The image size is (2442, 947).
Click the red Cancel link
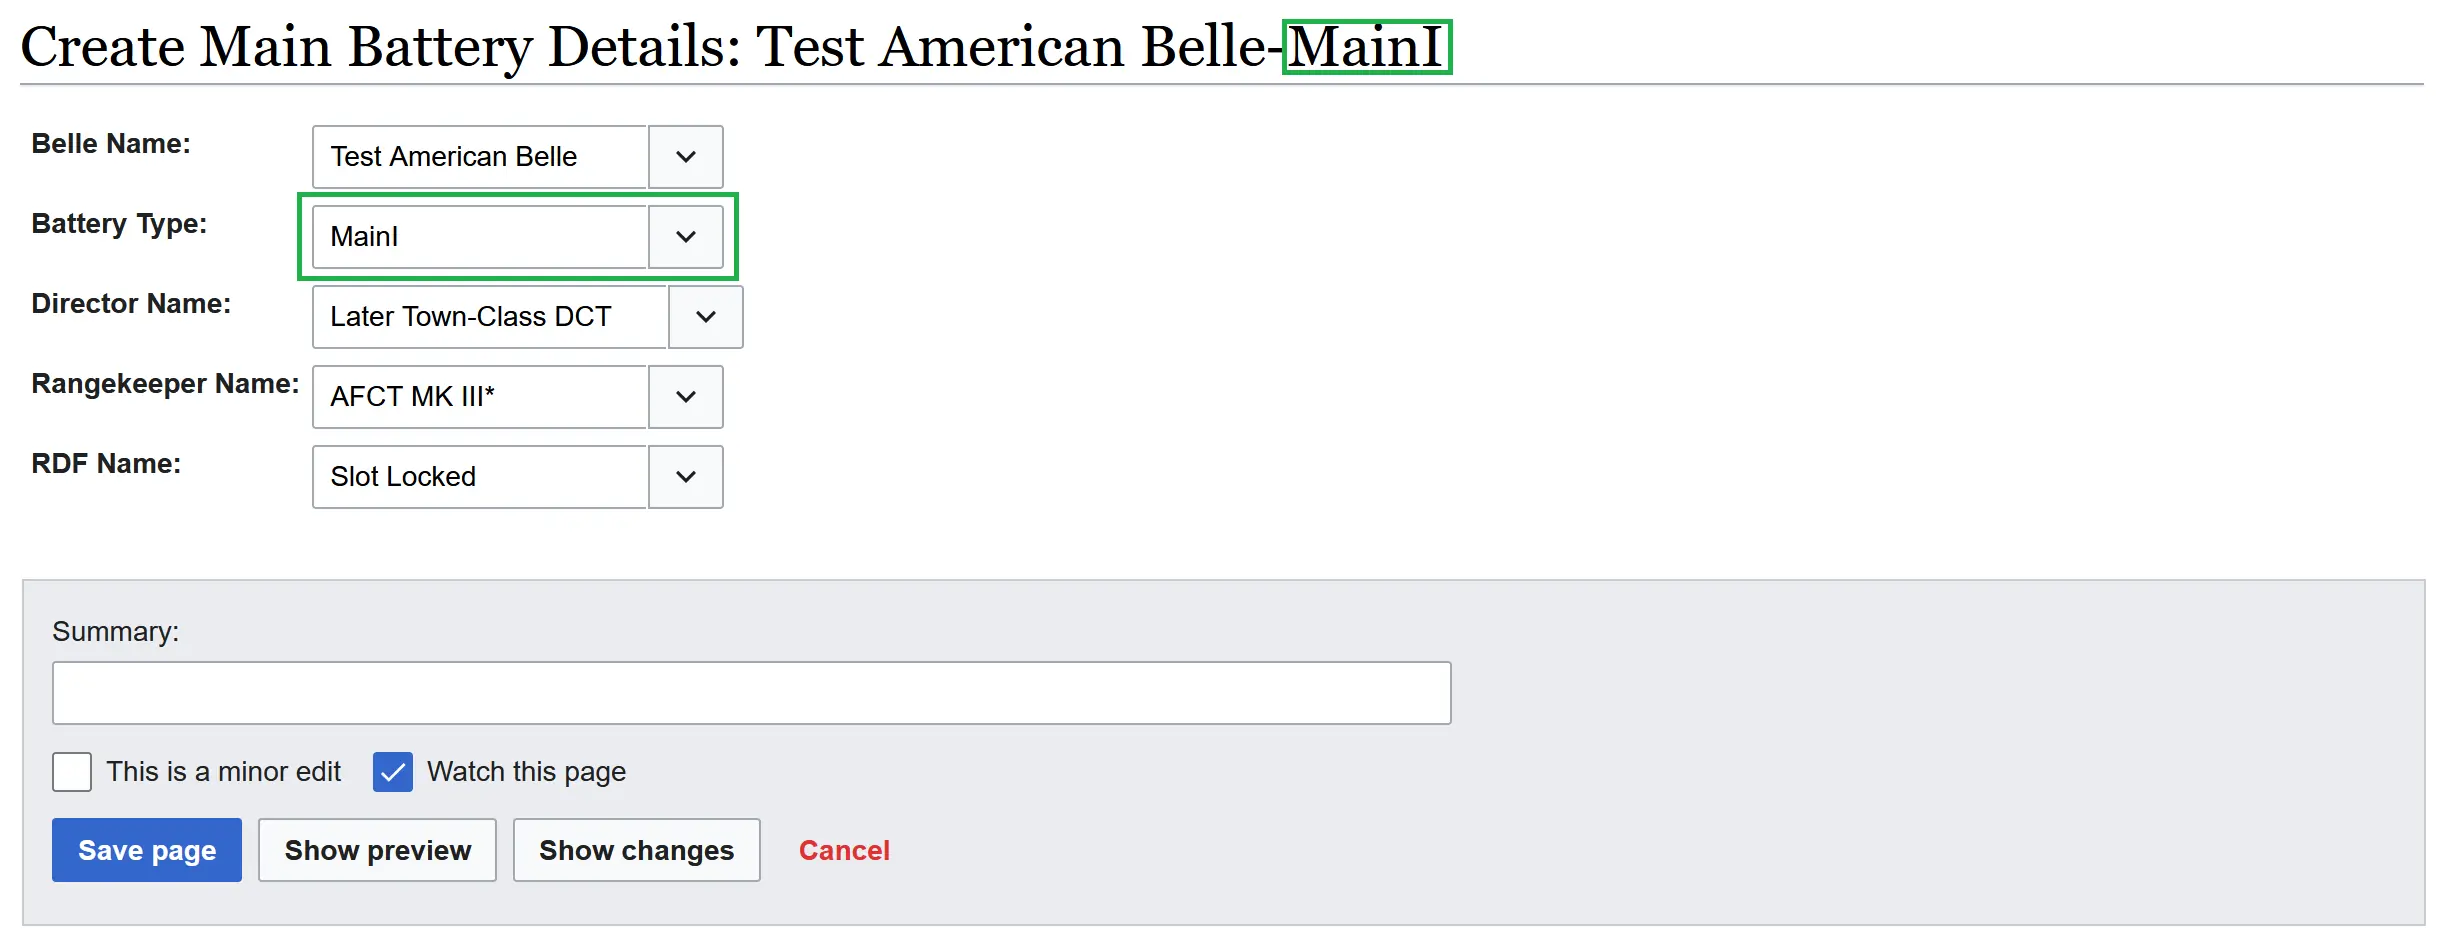point(844,850)
